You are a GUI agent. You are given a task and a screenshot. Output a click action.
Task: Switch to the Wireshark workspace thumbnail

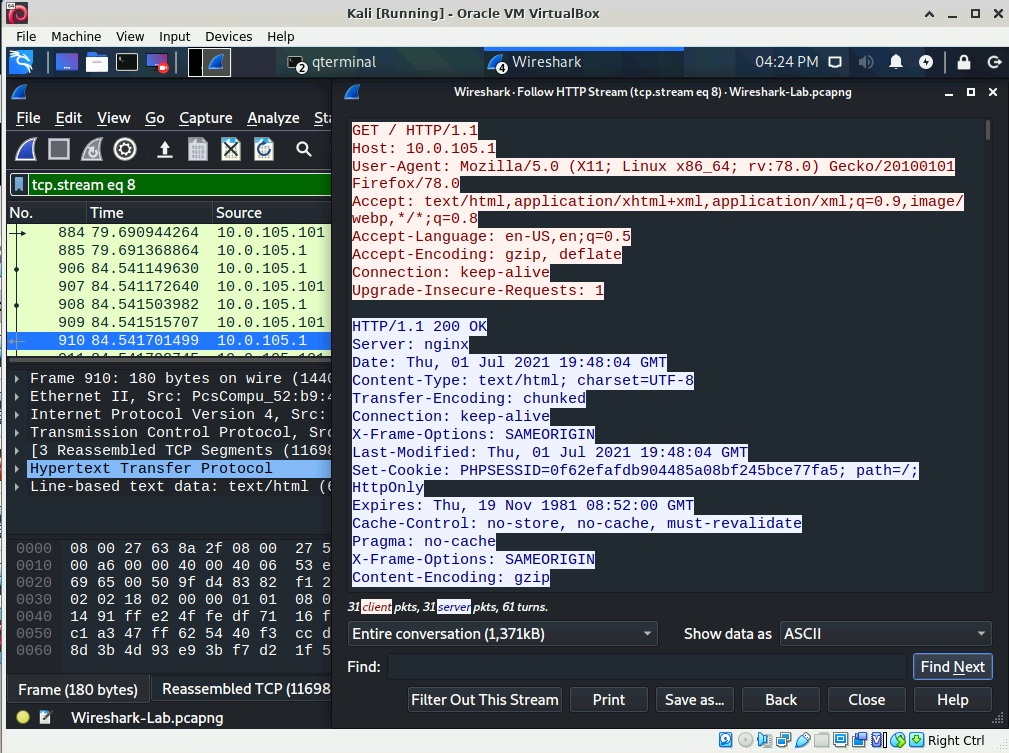[x=217, y=63]
